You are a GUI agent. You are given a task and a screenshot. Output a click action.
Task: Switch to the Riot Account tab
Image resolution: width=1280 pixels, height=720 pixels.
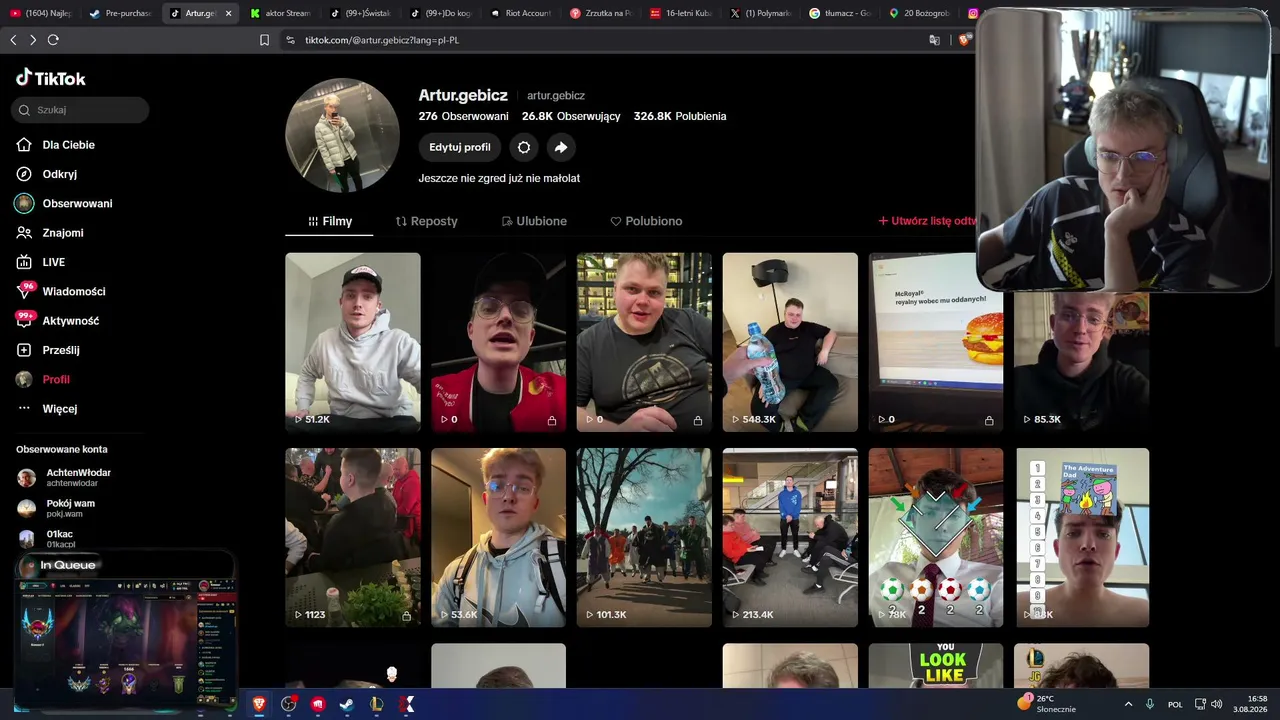(x=522, y=13)
